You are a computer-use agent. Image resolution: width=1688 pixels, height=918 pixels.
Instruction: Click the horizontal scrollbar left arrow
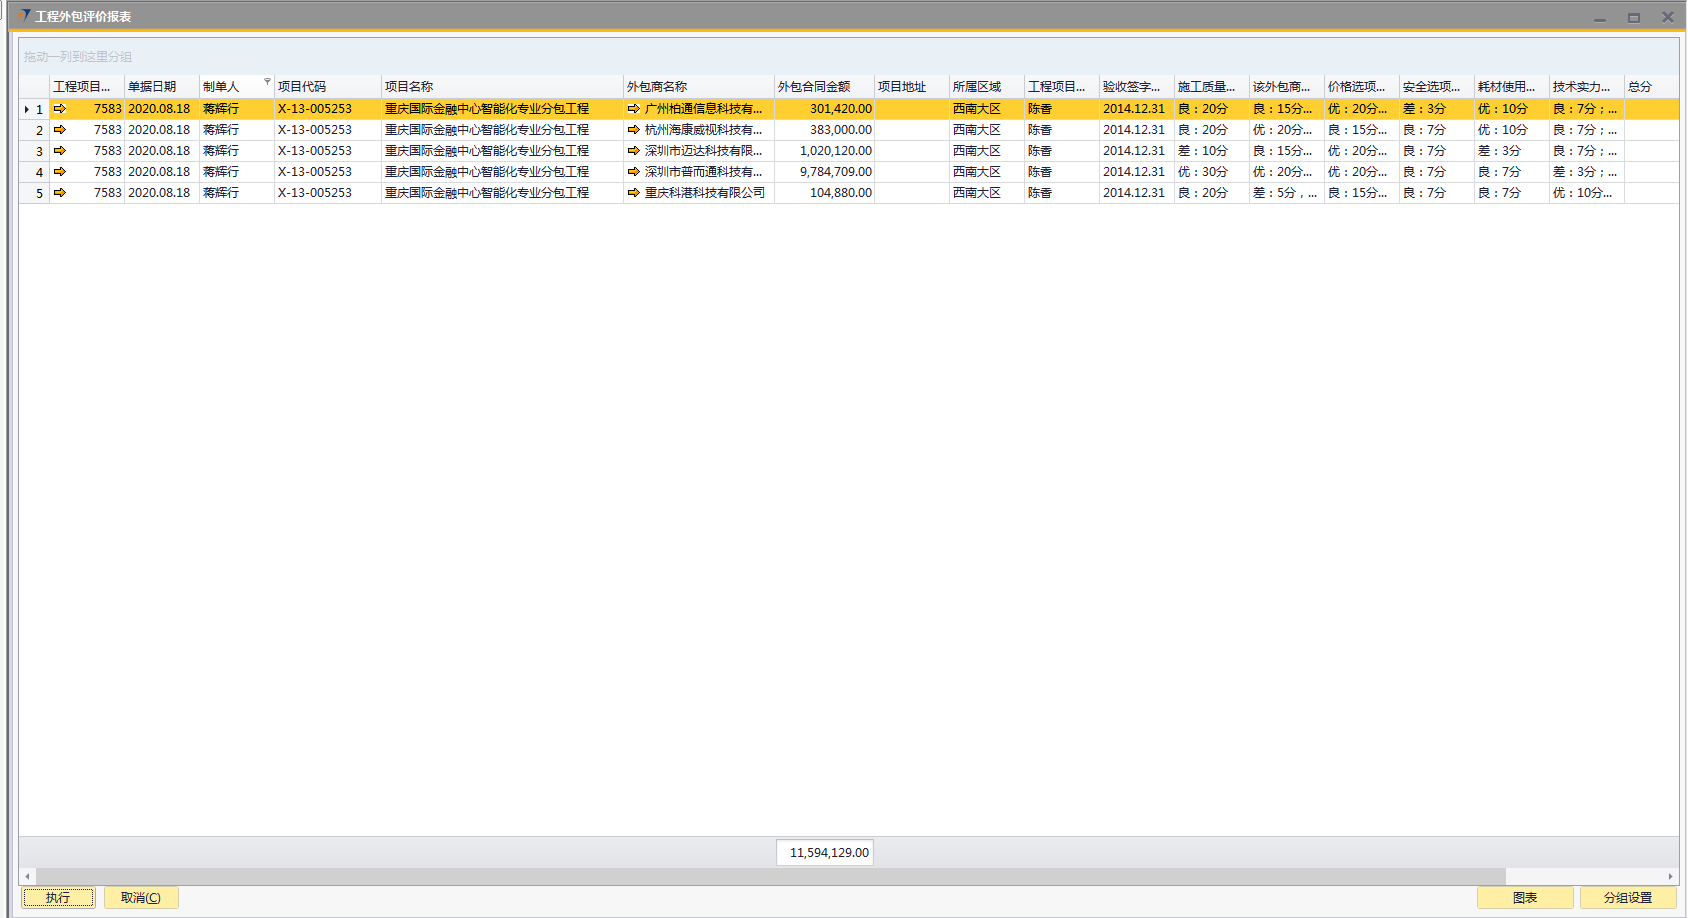[x=27, y=877]
